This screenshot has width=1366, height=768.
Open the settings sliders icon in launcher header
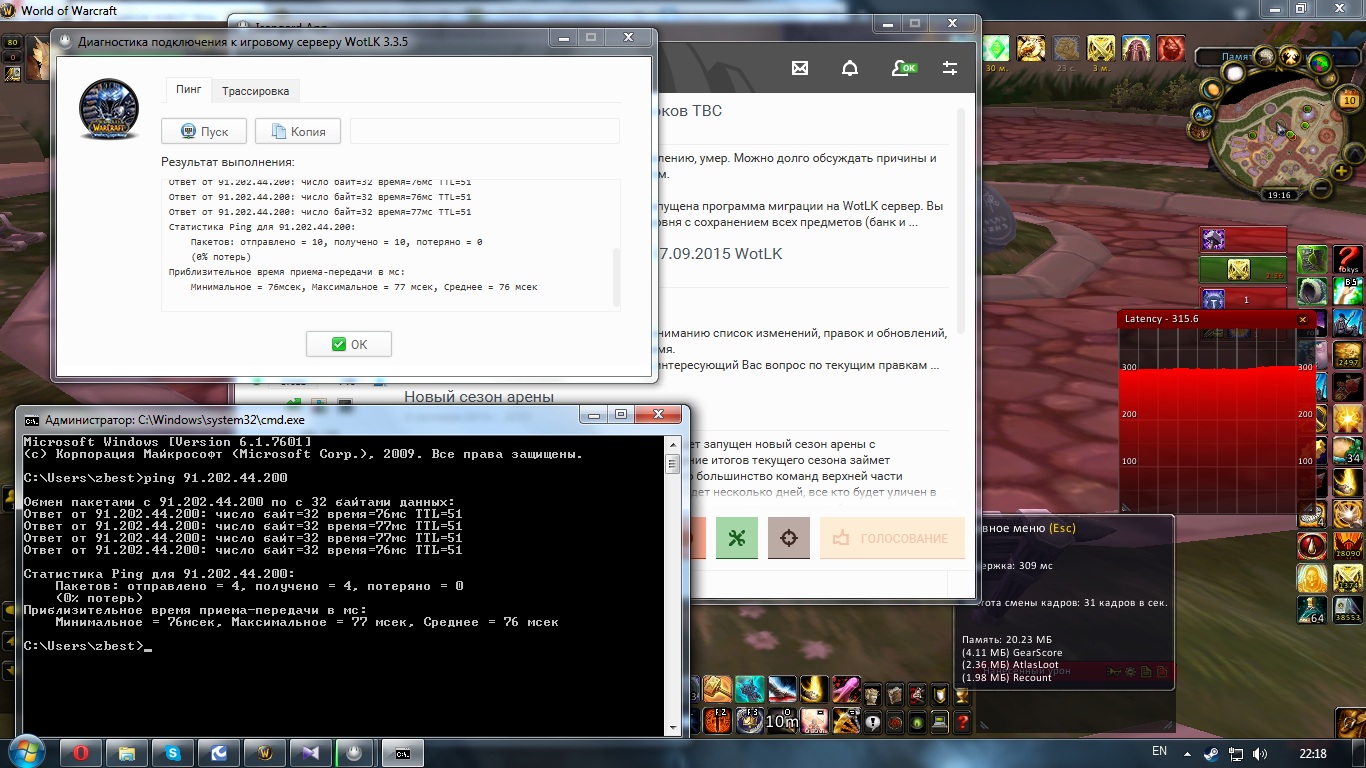[950, 68]
